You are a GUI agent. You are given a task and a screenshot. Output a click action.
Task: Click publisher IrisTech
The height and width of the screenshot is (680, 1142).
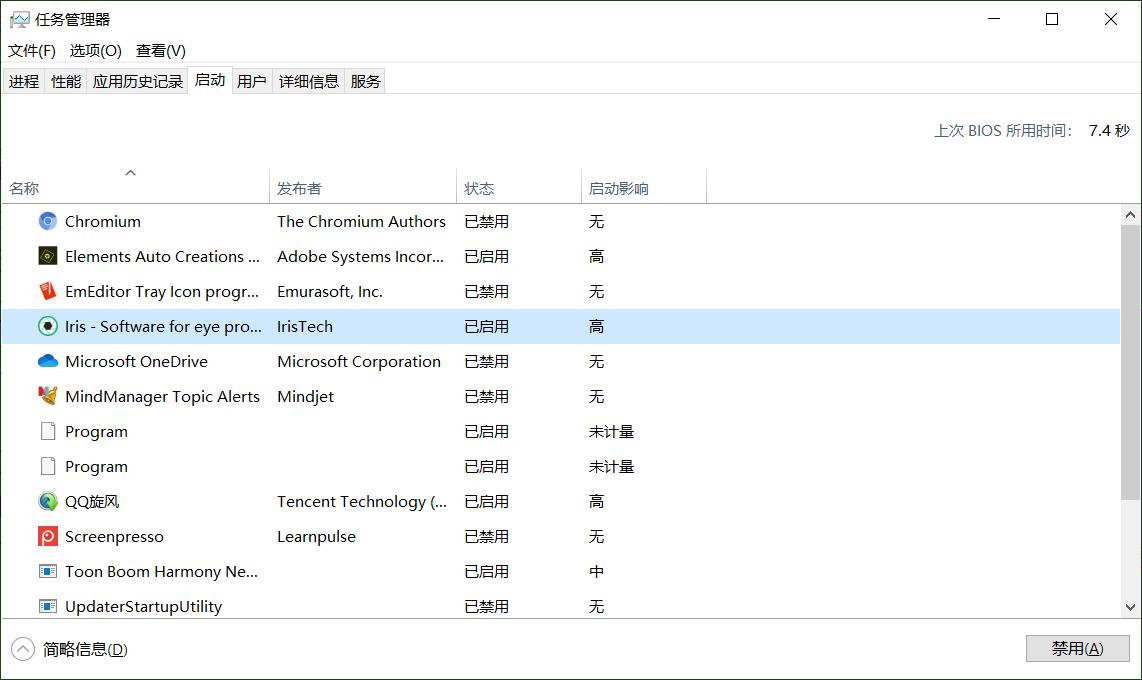pyautogui.click(x=304, y=326)
